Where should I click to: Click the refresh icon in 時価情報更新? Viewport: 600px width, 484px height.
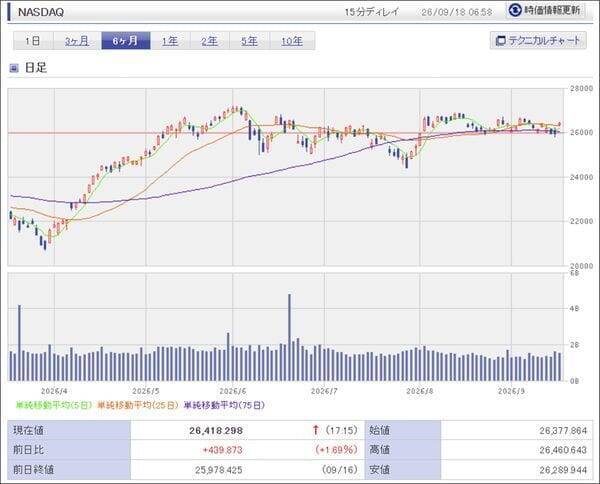pyautogui.click(x=515, y=10)
